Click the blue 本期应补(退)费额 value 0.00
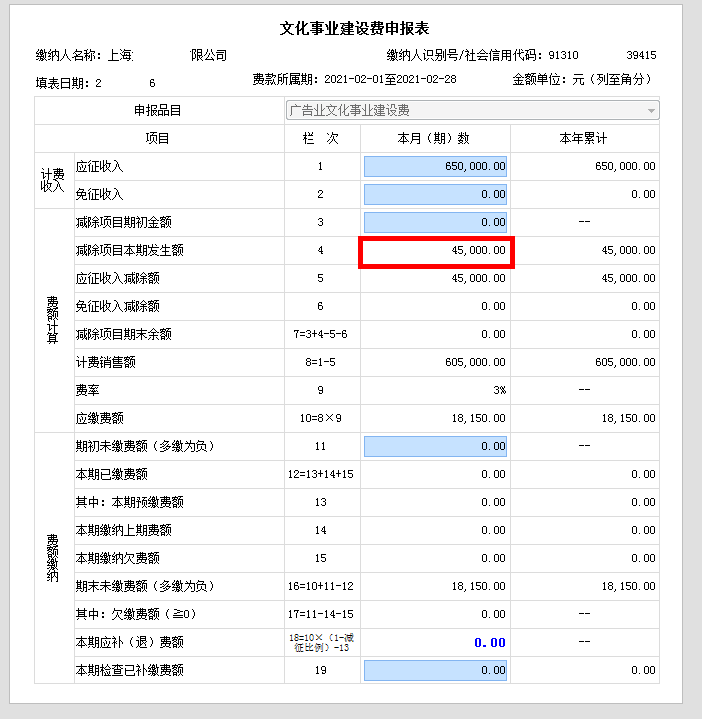Viewport: 702px width, 719px height. (490, 643)
